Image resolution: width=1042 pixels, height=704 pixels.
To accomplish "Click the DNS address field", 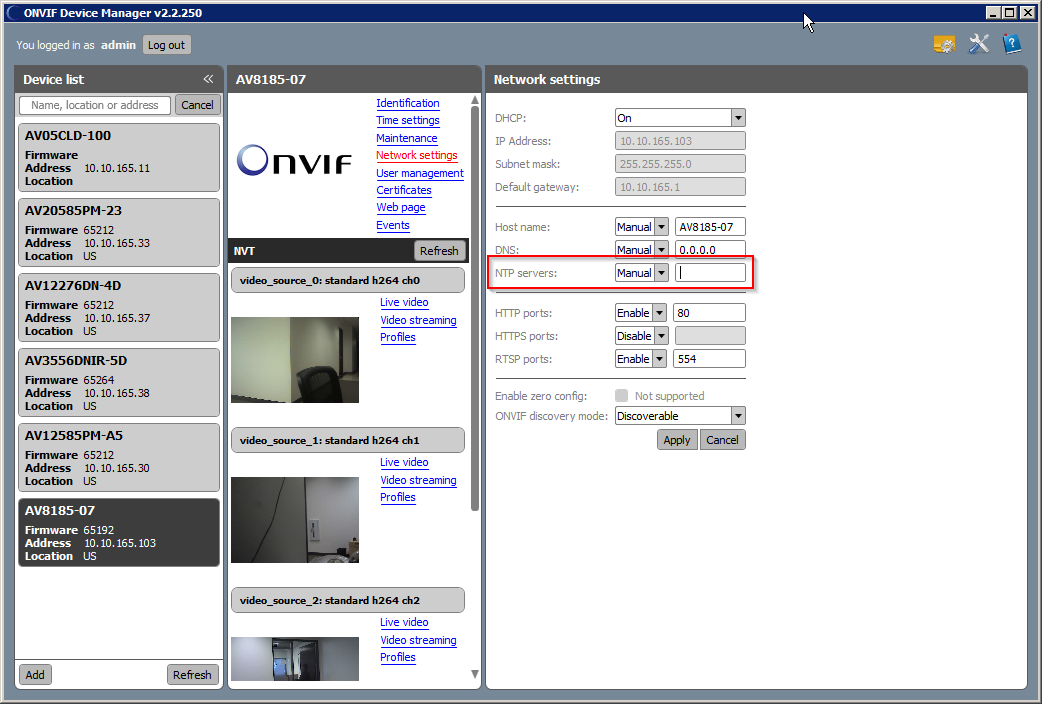I will point(710,250).
